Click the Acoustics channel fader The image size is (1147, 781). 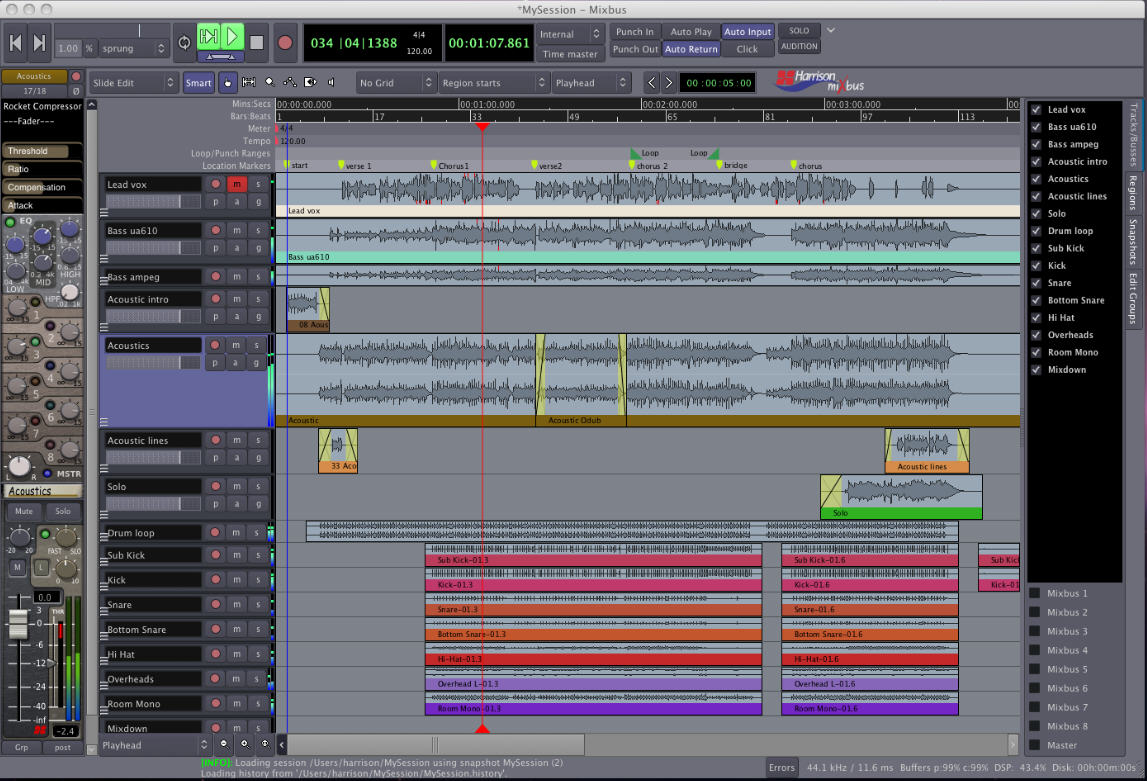pos(18,622)
